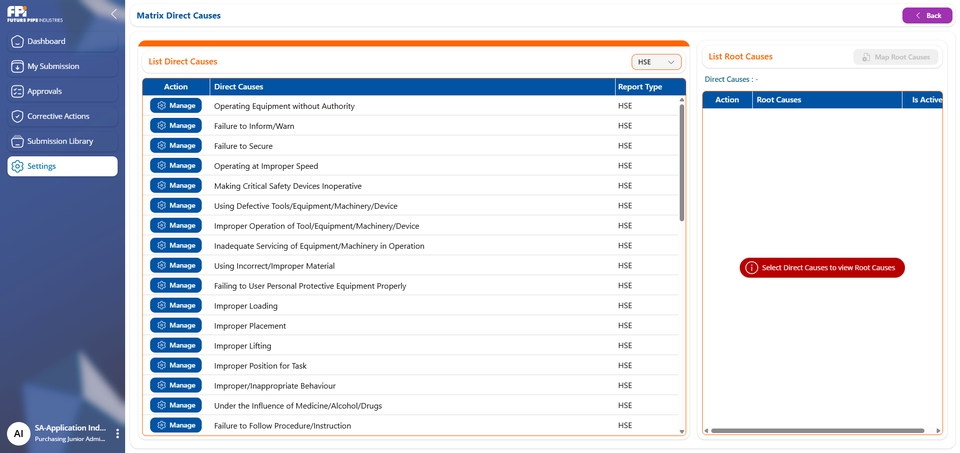Open the HSE report type dropdown
Image resolution: width=960 pixels, height=453 pixels.
pos(656,62)
